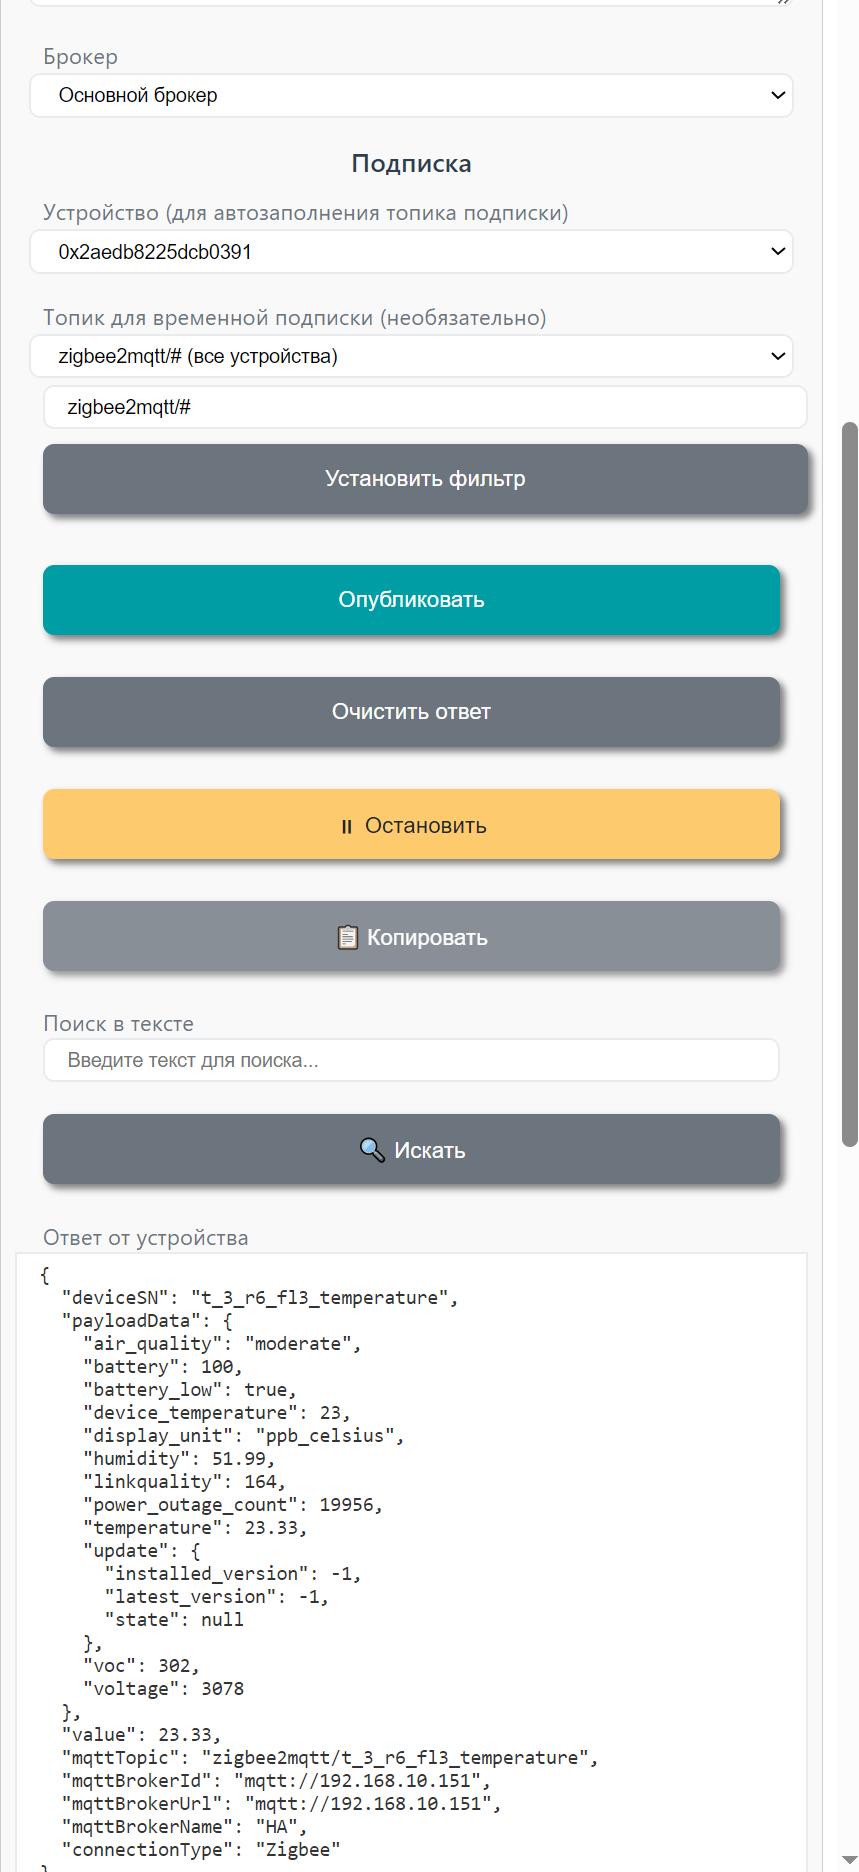Click the topic input field containing zigbee2mqtt/#
The image size is (859, 1872).
[425, 407]
